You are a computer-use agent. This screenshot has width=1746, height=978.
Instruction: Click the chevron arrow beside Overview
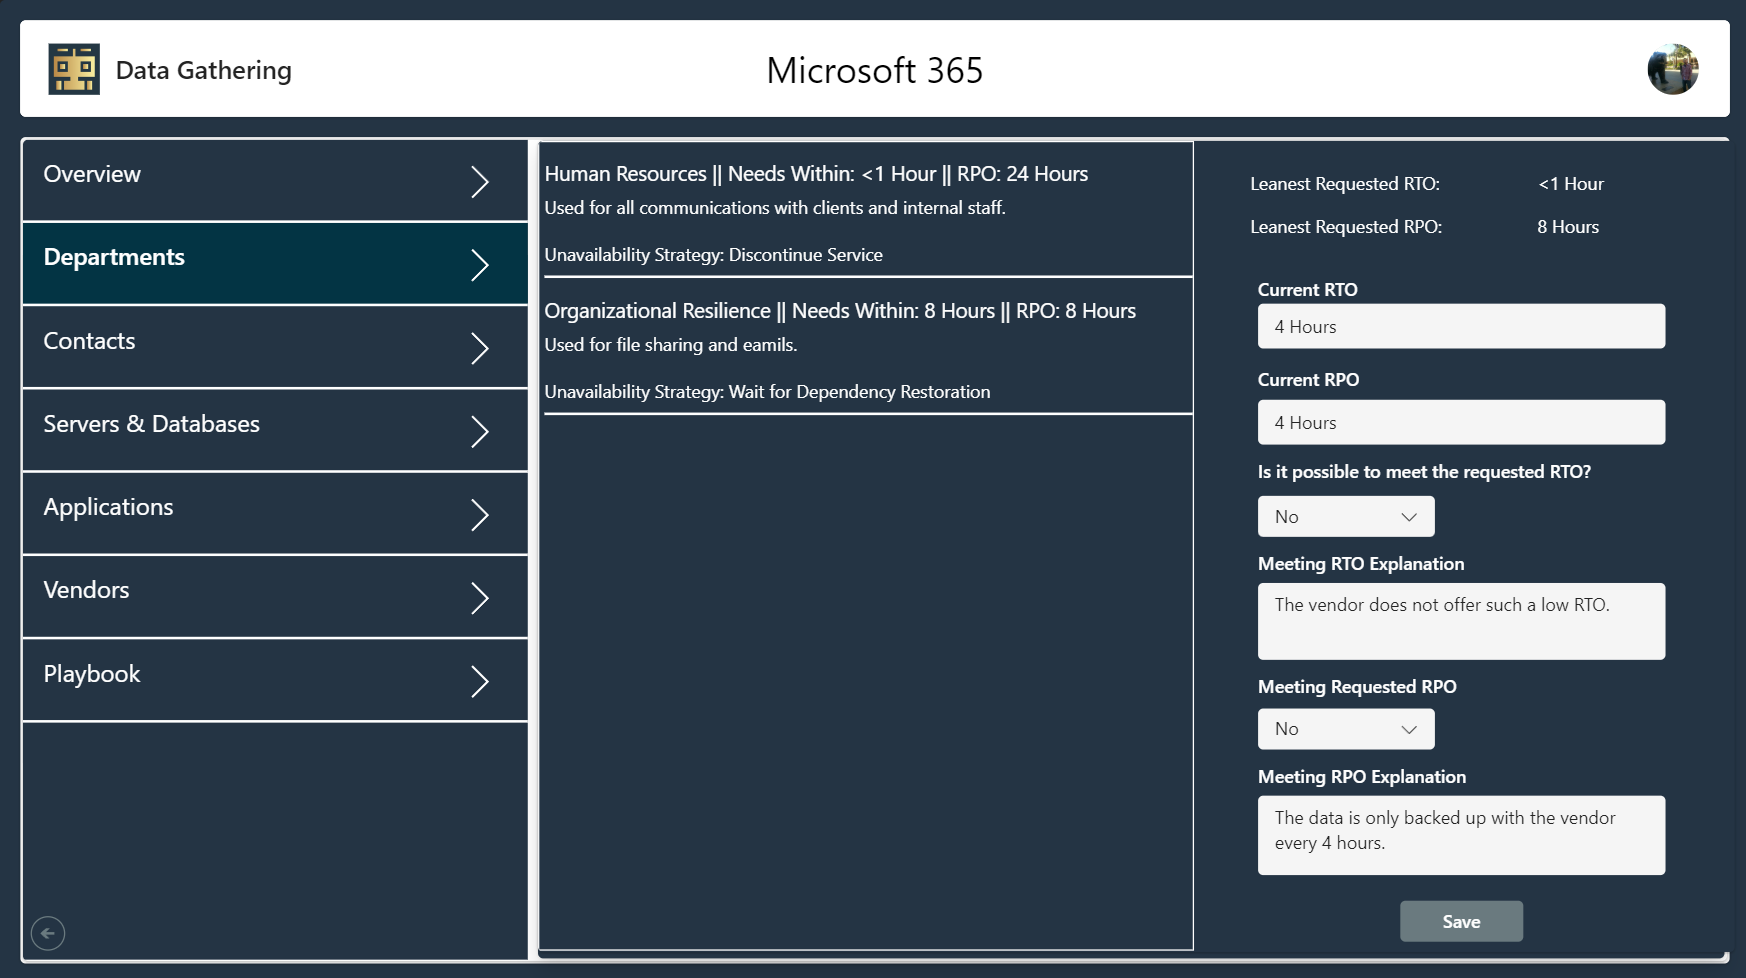tap(480, 181)
